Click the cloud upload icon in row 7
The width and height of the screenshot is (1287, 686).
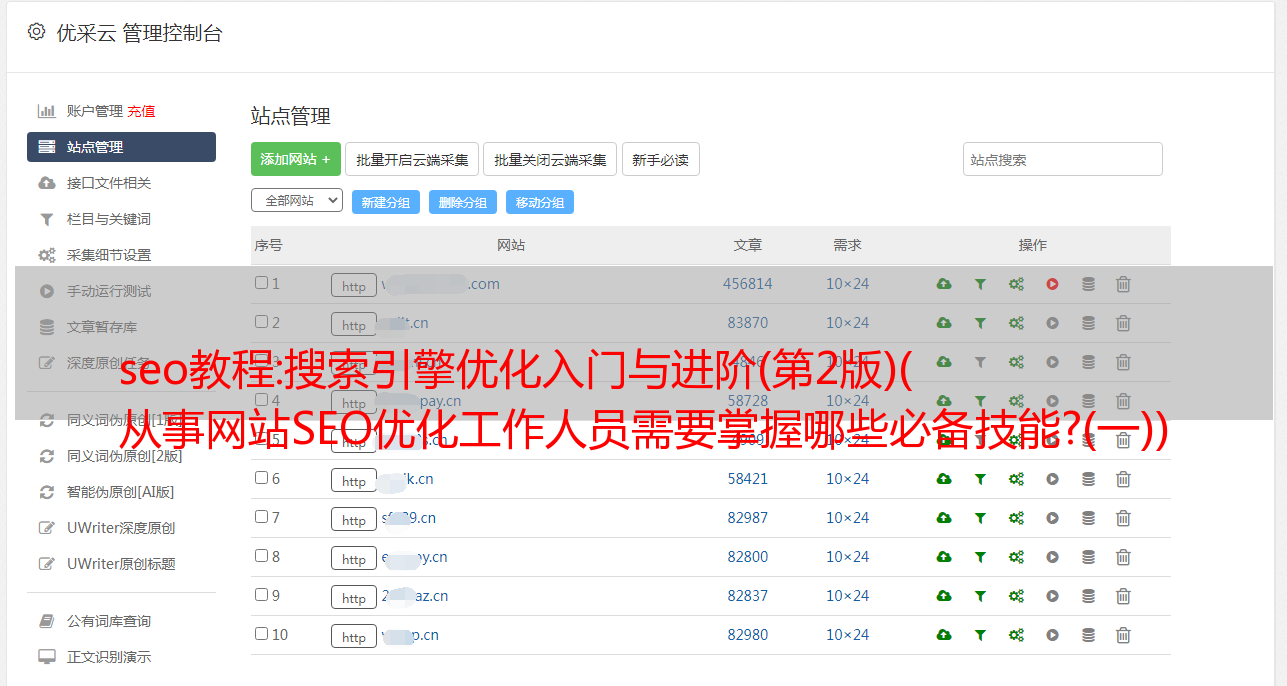[944, 518]
